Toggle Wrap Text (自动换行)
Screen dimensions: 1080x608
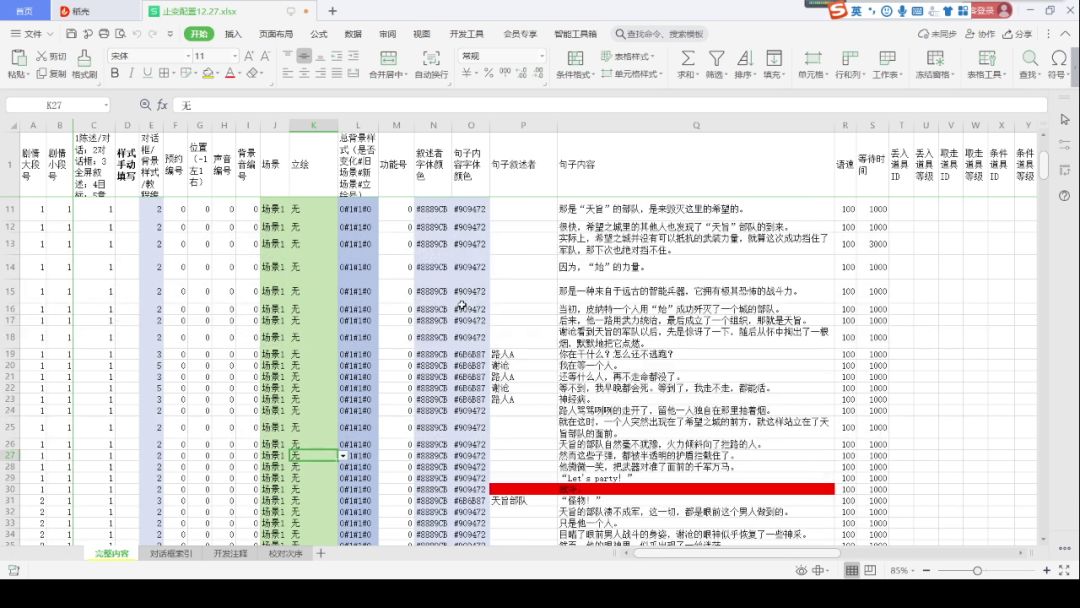pos(431,58)
